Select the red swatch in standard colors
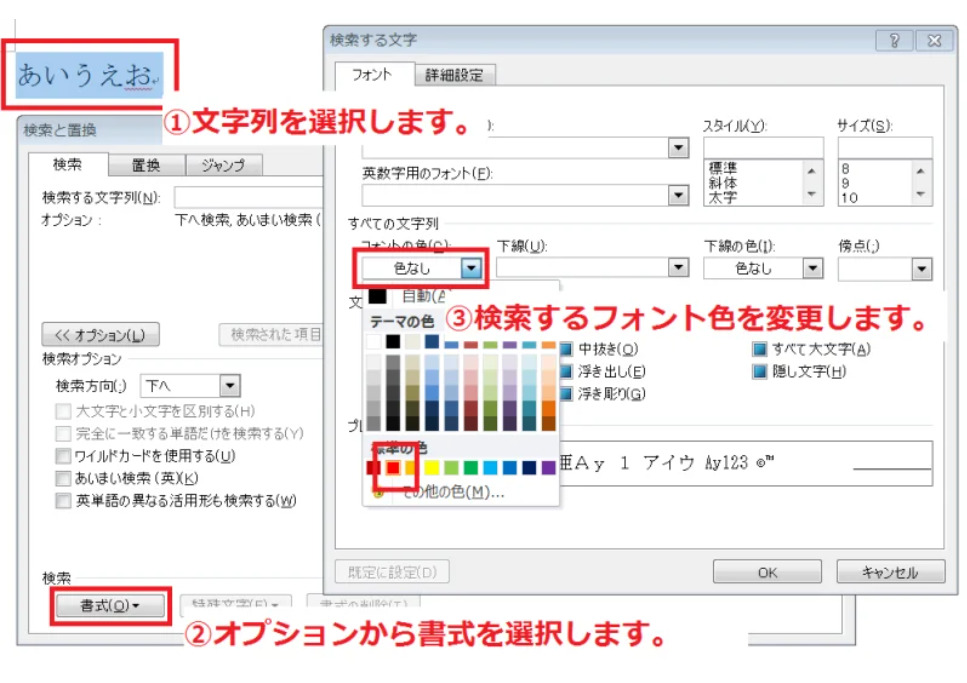This screenshot has height=683, width=967. (394, 467)
